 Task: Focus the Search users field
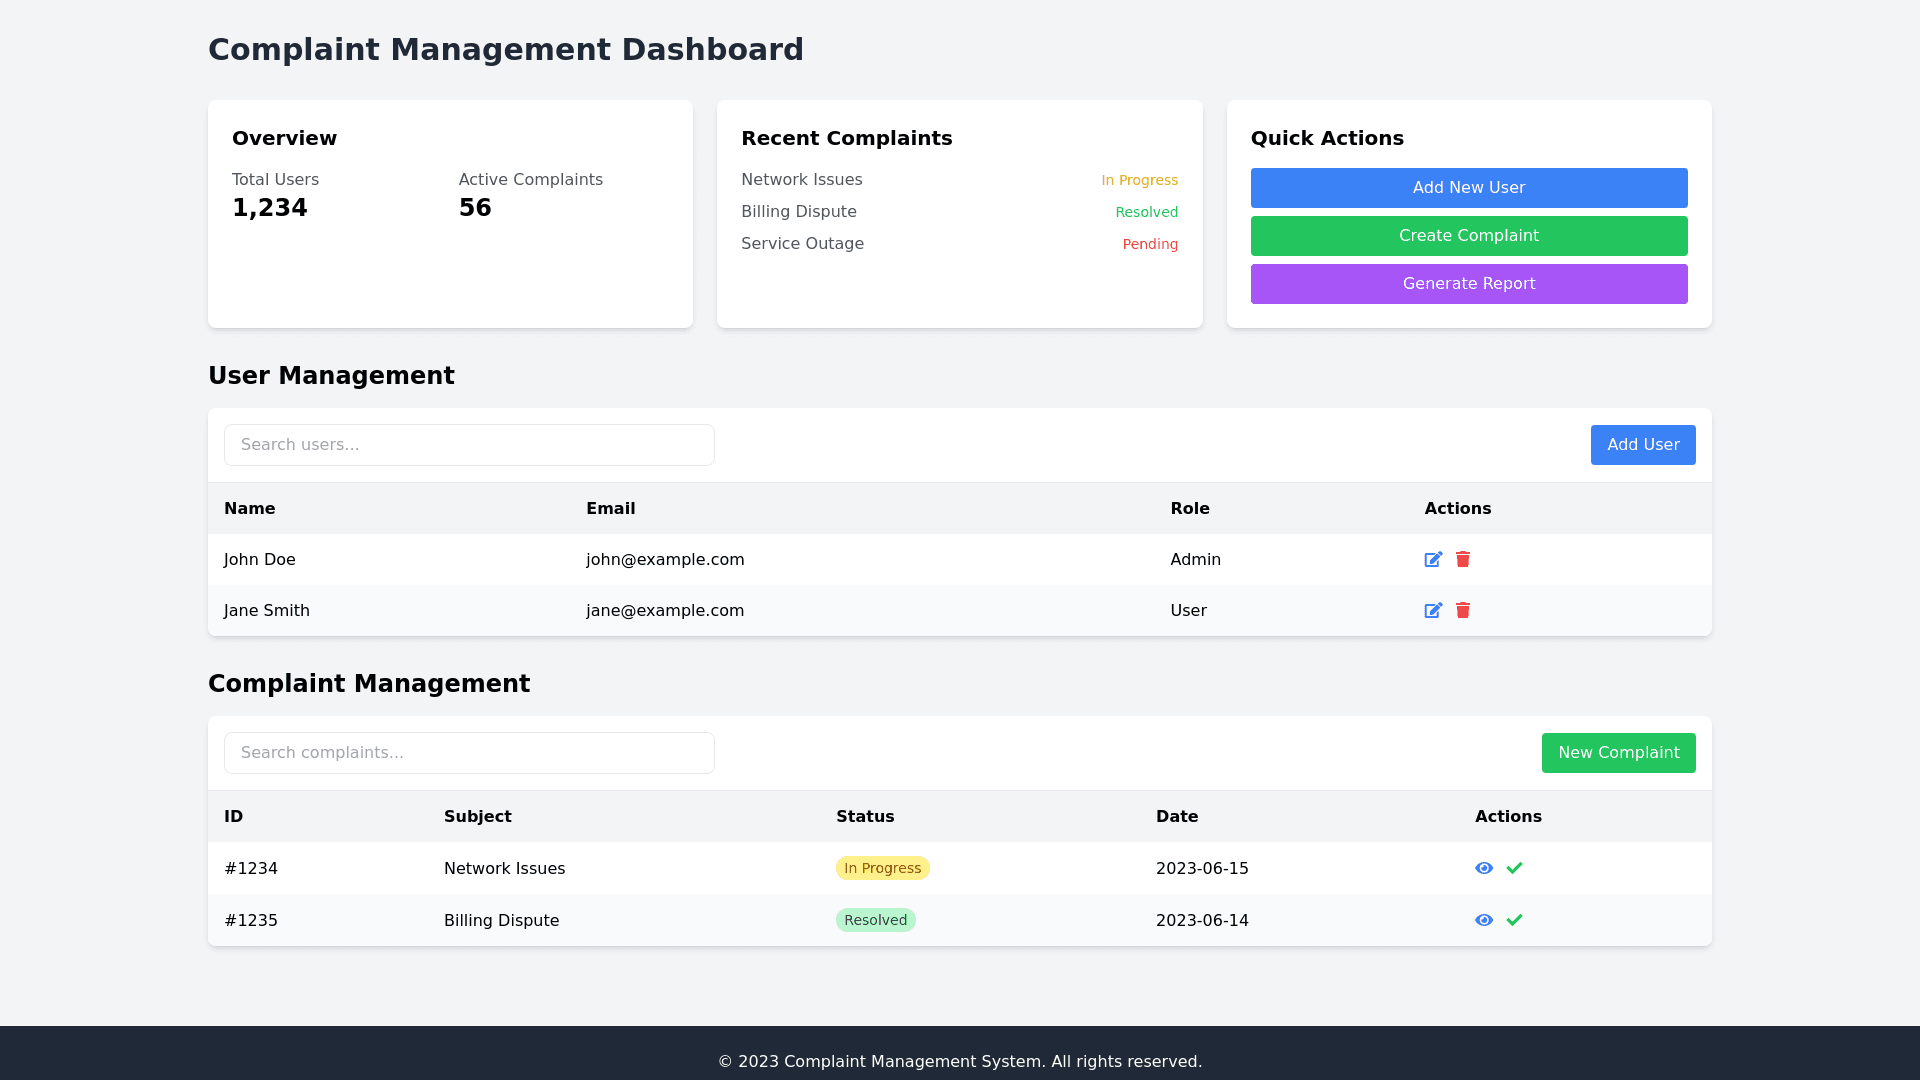[x=469, y=445]
